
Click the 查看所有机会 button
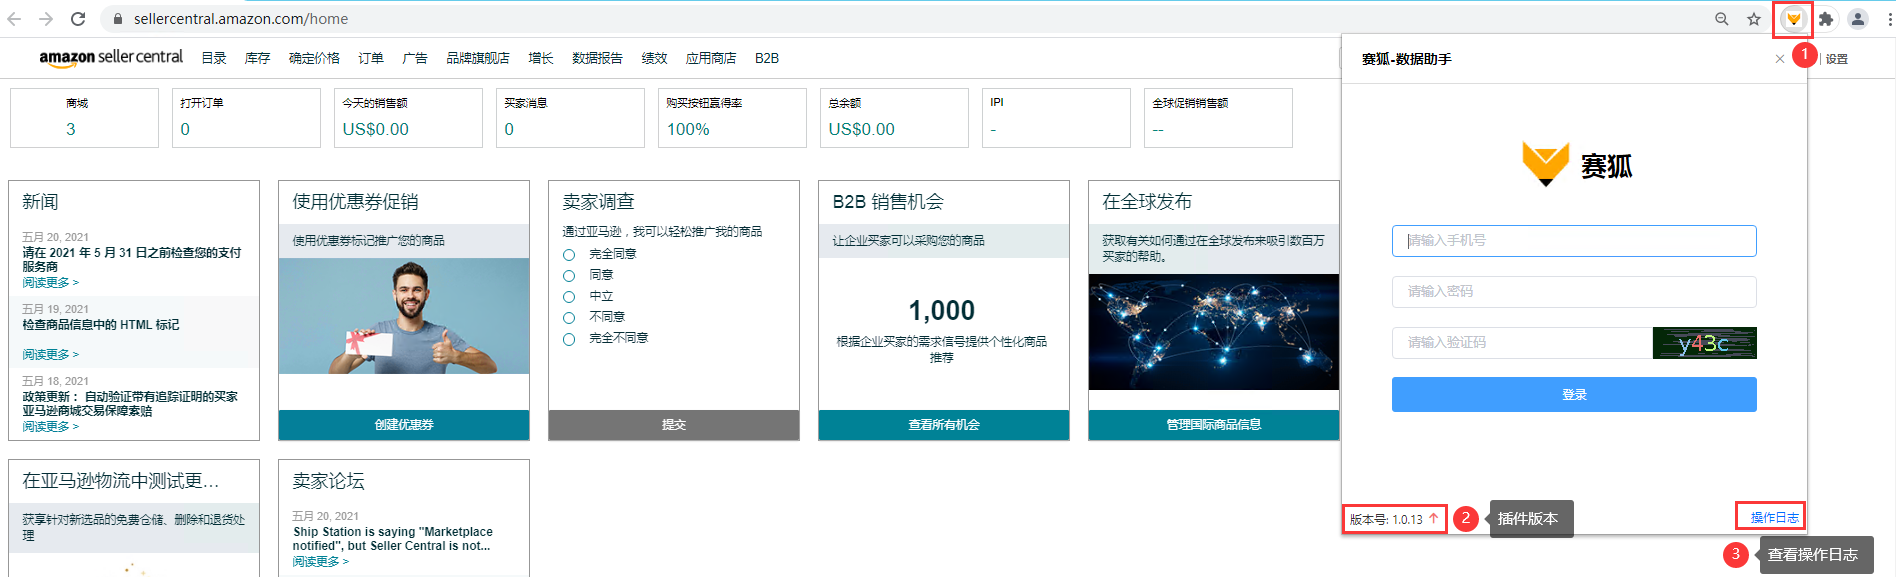click(944, 425)
